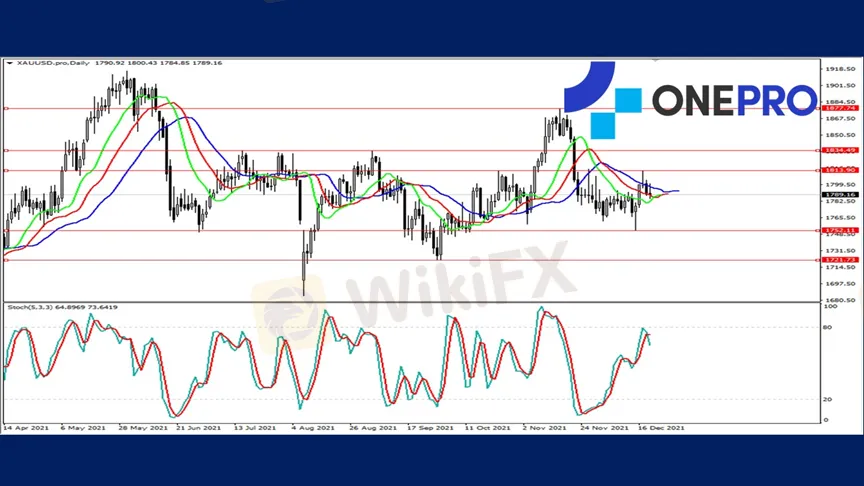Click the 80 level on stochastic scale
Screen dimensions: 864x486
[825, 327]
